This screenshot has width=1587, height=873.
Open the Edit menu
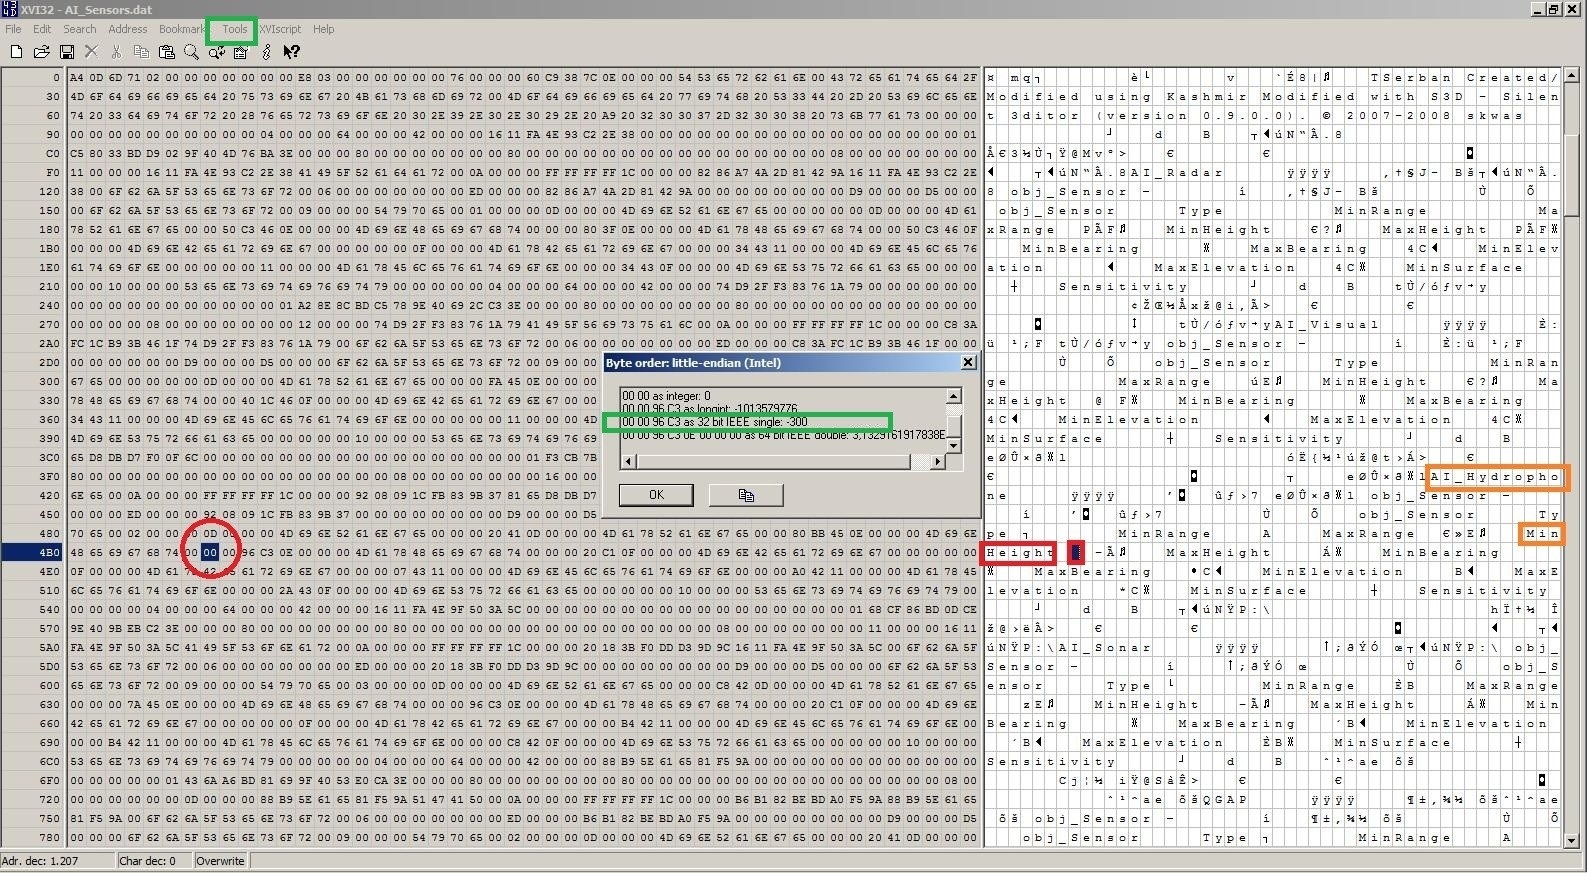click(42, 29)
